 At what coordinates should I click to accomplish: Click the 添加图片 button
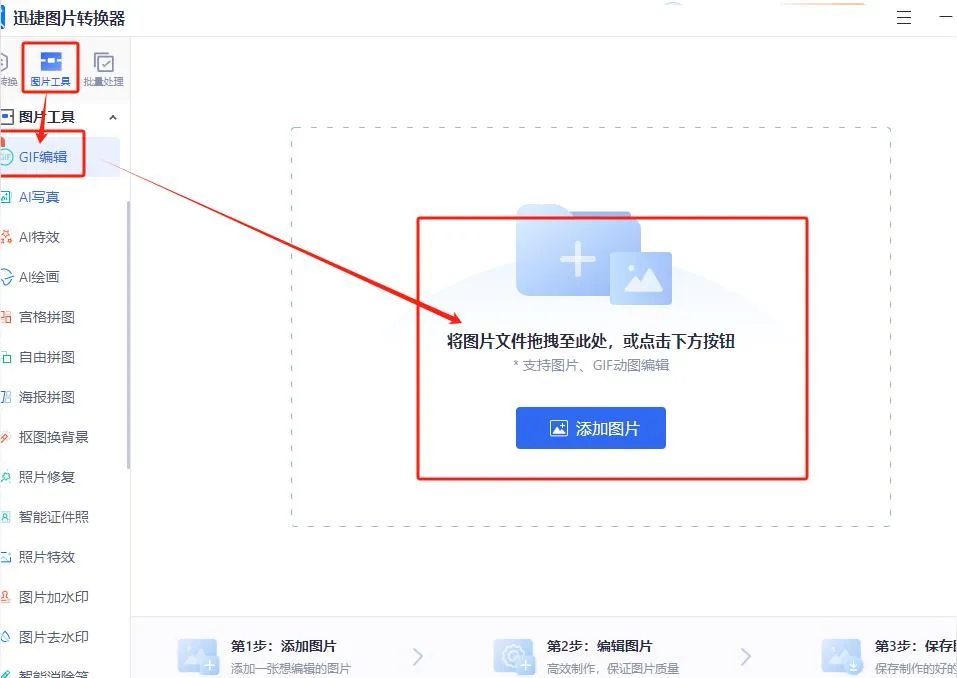click(x=590, y=429)
